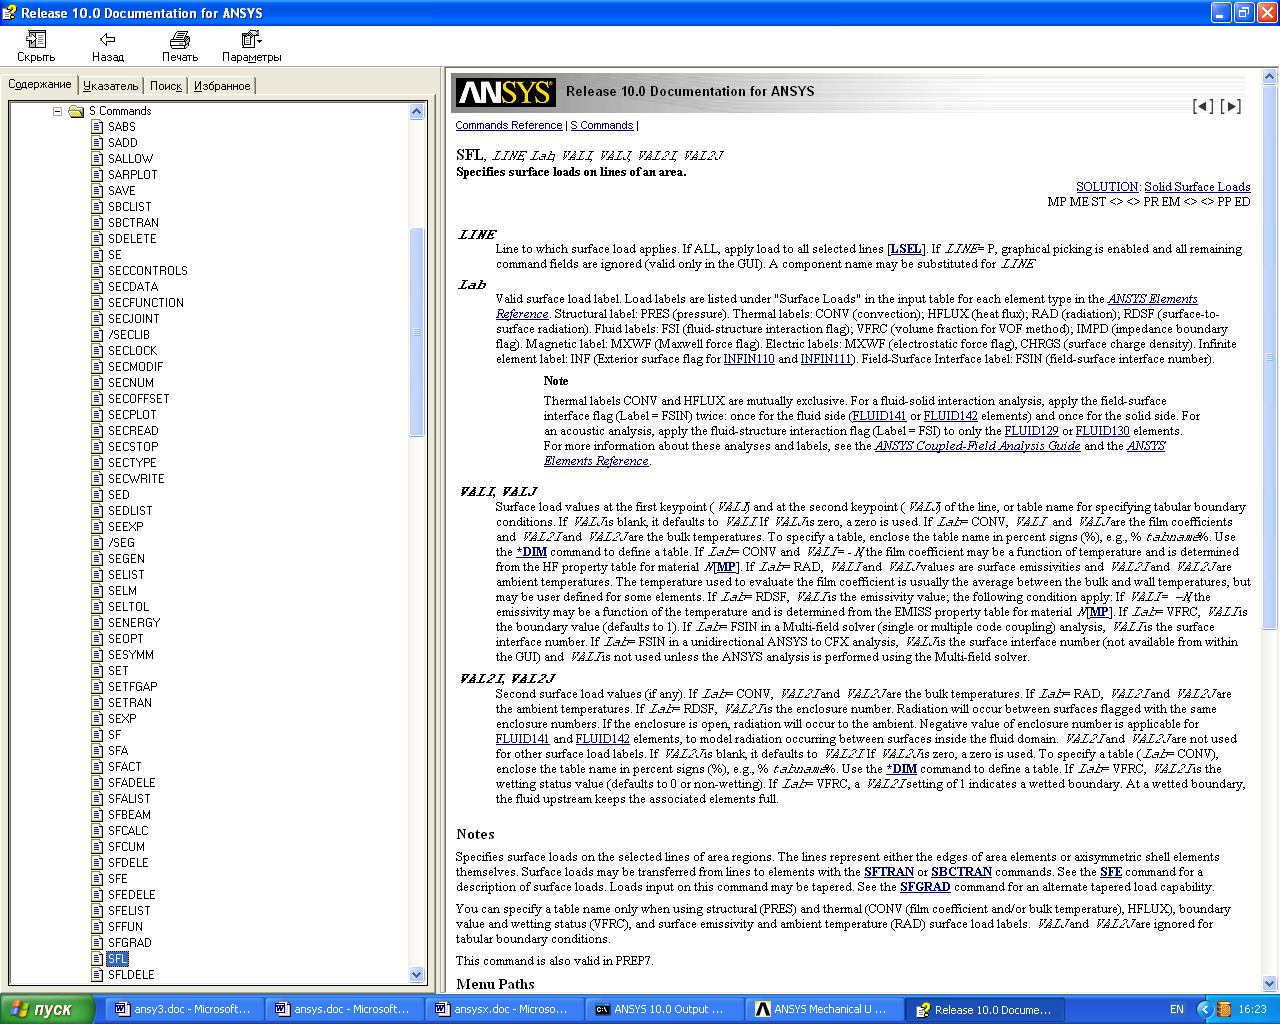Open the Параметры (Options) toolbar icon
The width and height of the screenshot is (1280, 1024).
click(x=251, y=39)
